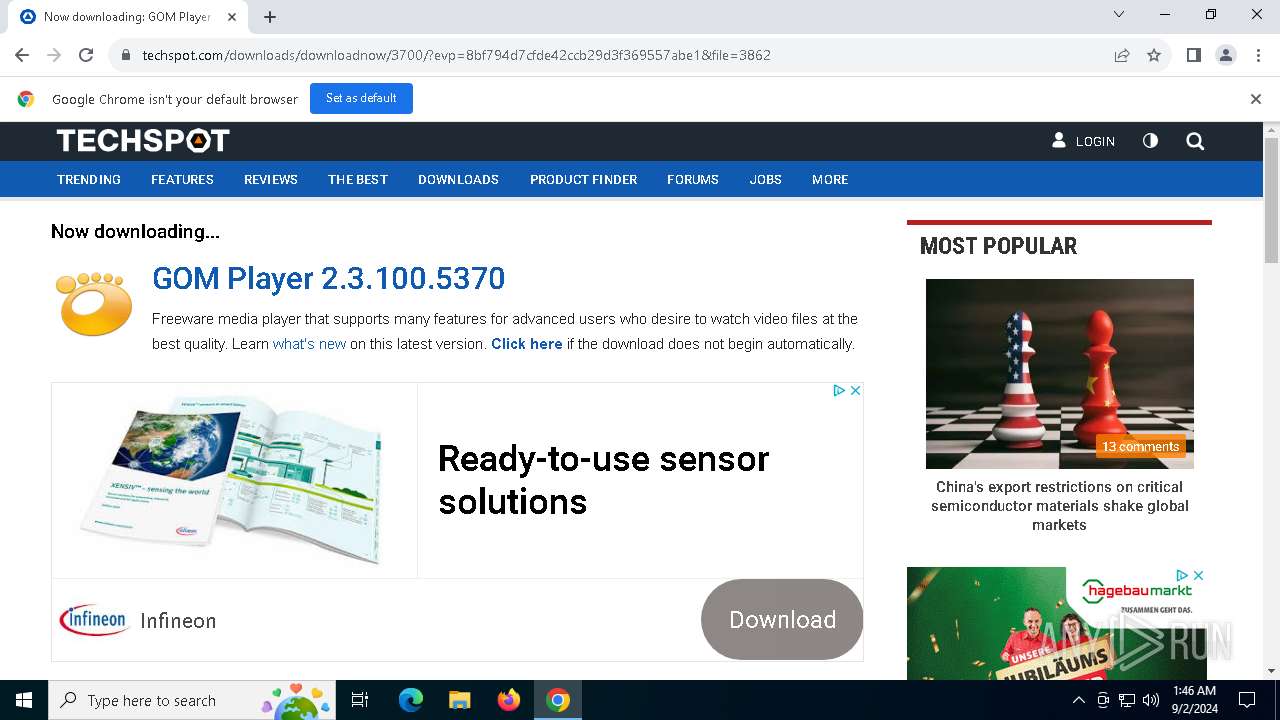The width and height of the screenshot is (1280, 720).
Task: Use the Click here download link
Action: (x=527, y=344)
